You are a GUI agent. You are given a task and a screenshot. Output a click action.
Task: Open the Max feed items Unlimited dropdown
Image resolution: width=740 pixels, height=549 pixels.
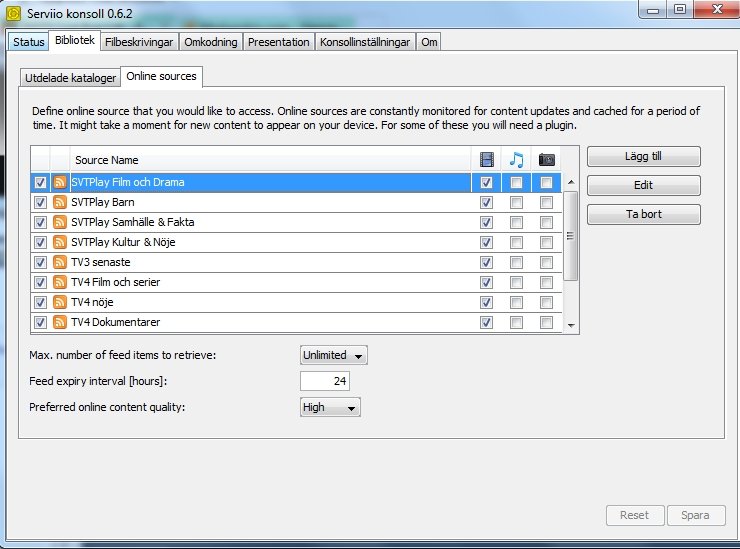[x=334, y=355]
